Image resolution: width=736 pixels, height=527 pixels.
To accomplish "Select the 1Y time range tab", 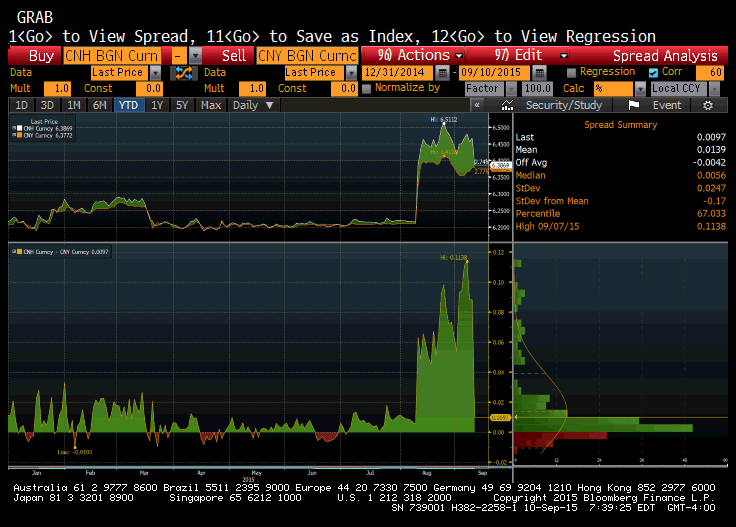I will (x=157, y=105).
